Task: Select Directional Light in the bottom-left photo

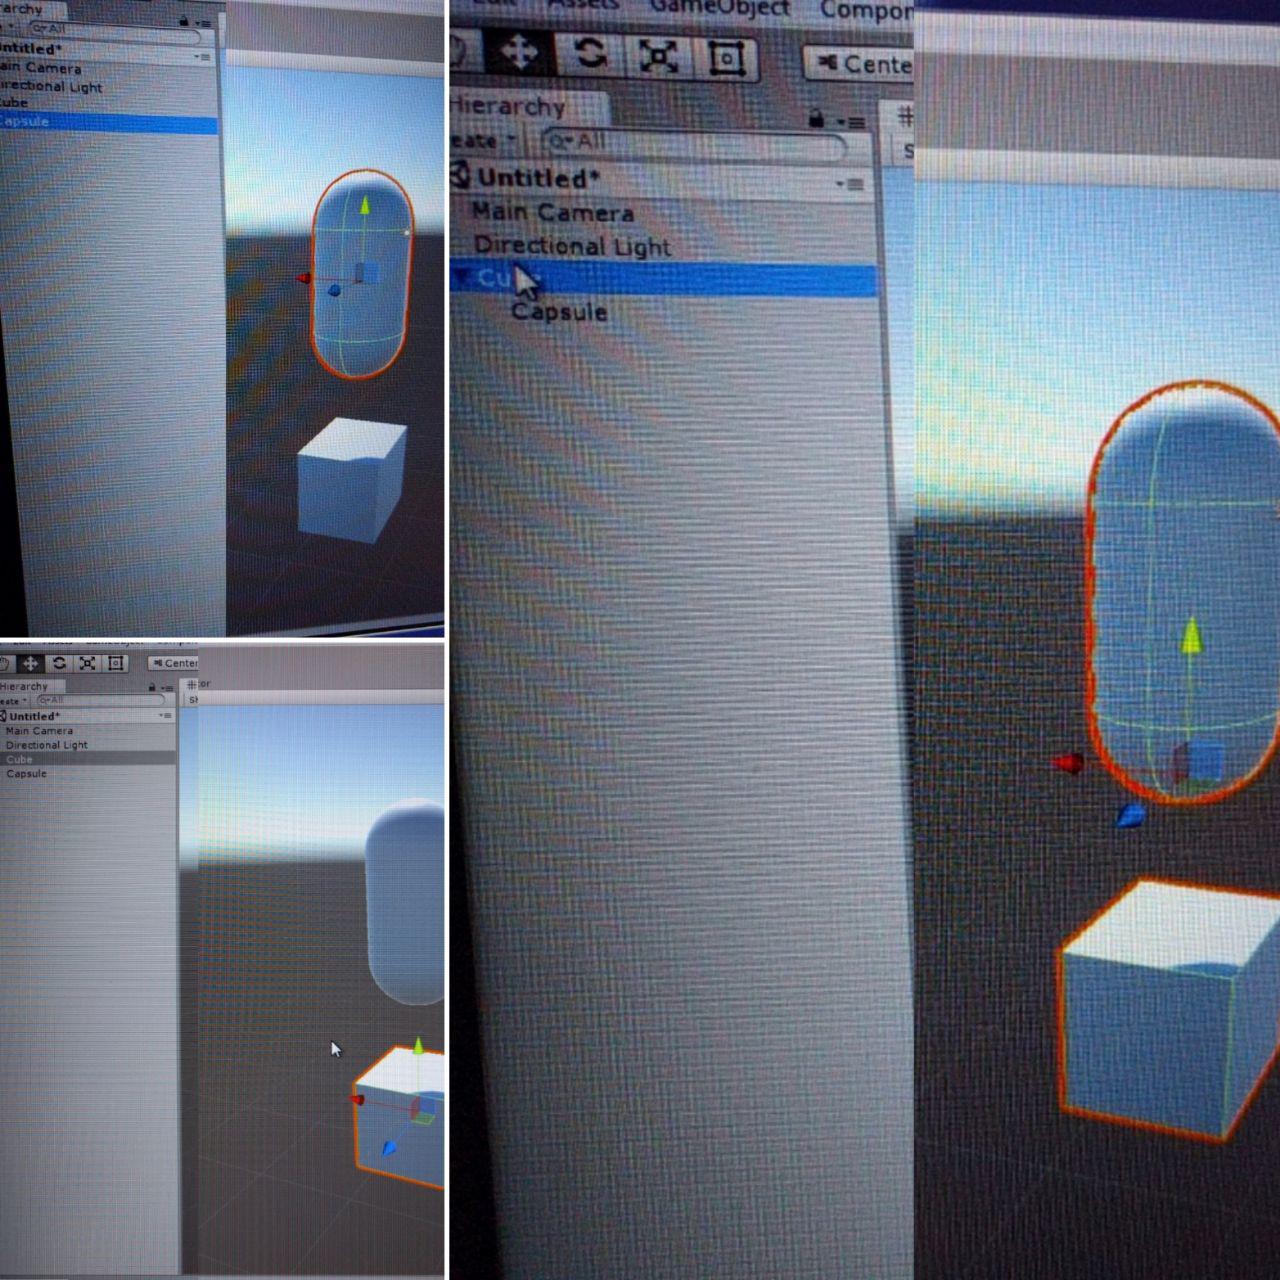Action: [x=46, y=745]
